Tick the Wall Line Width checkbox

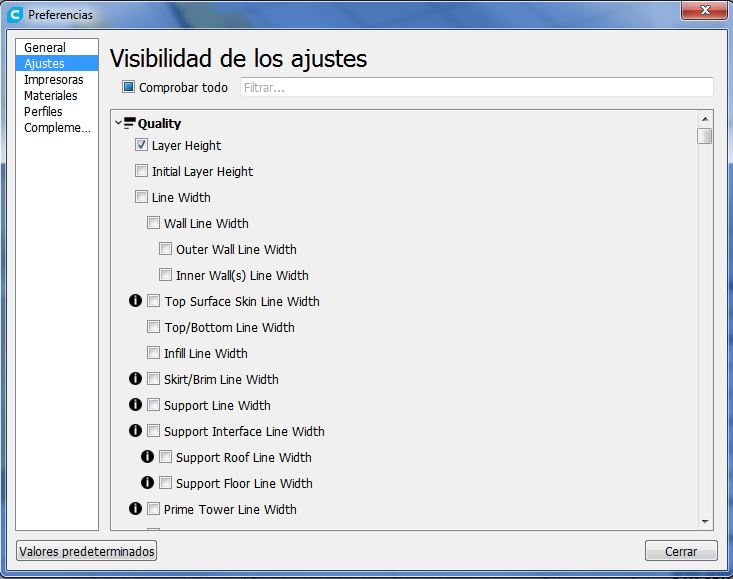click(x=153, y=222)
